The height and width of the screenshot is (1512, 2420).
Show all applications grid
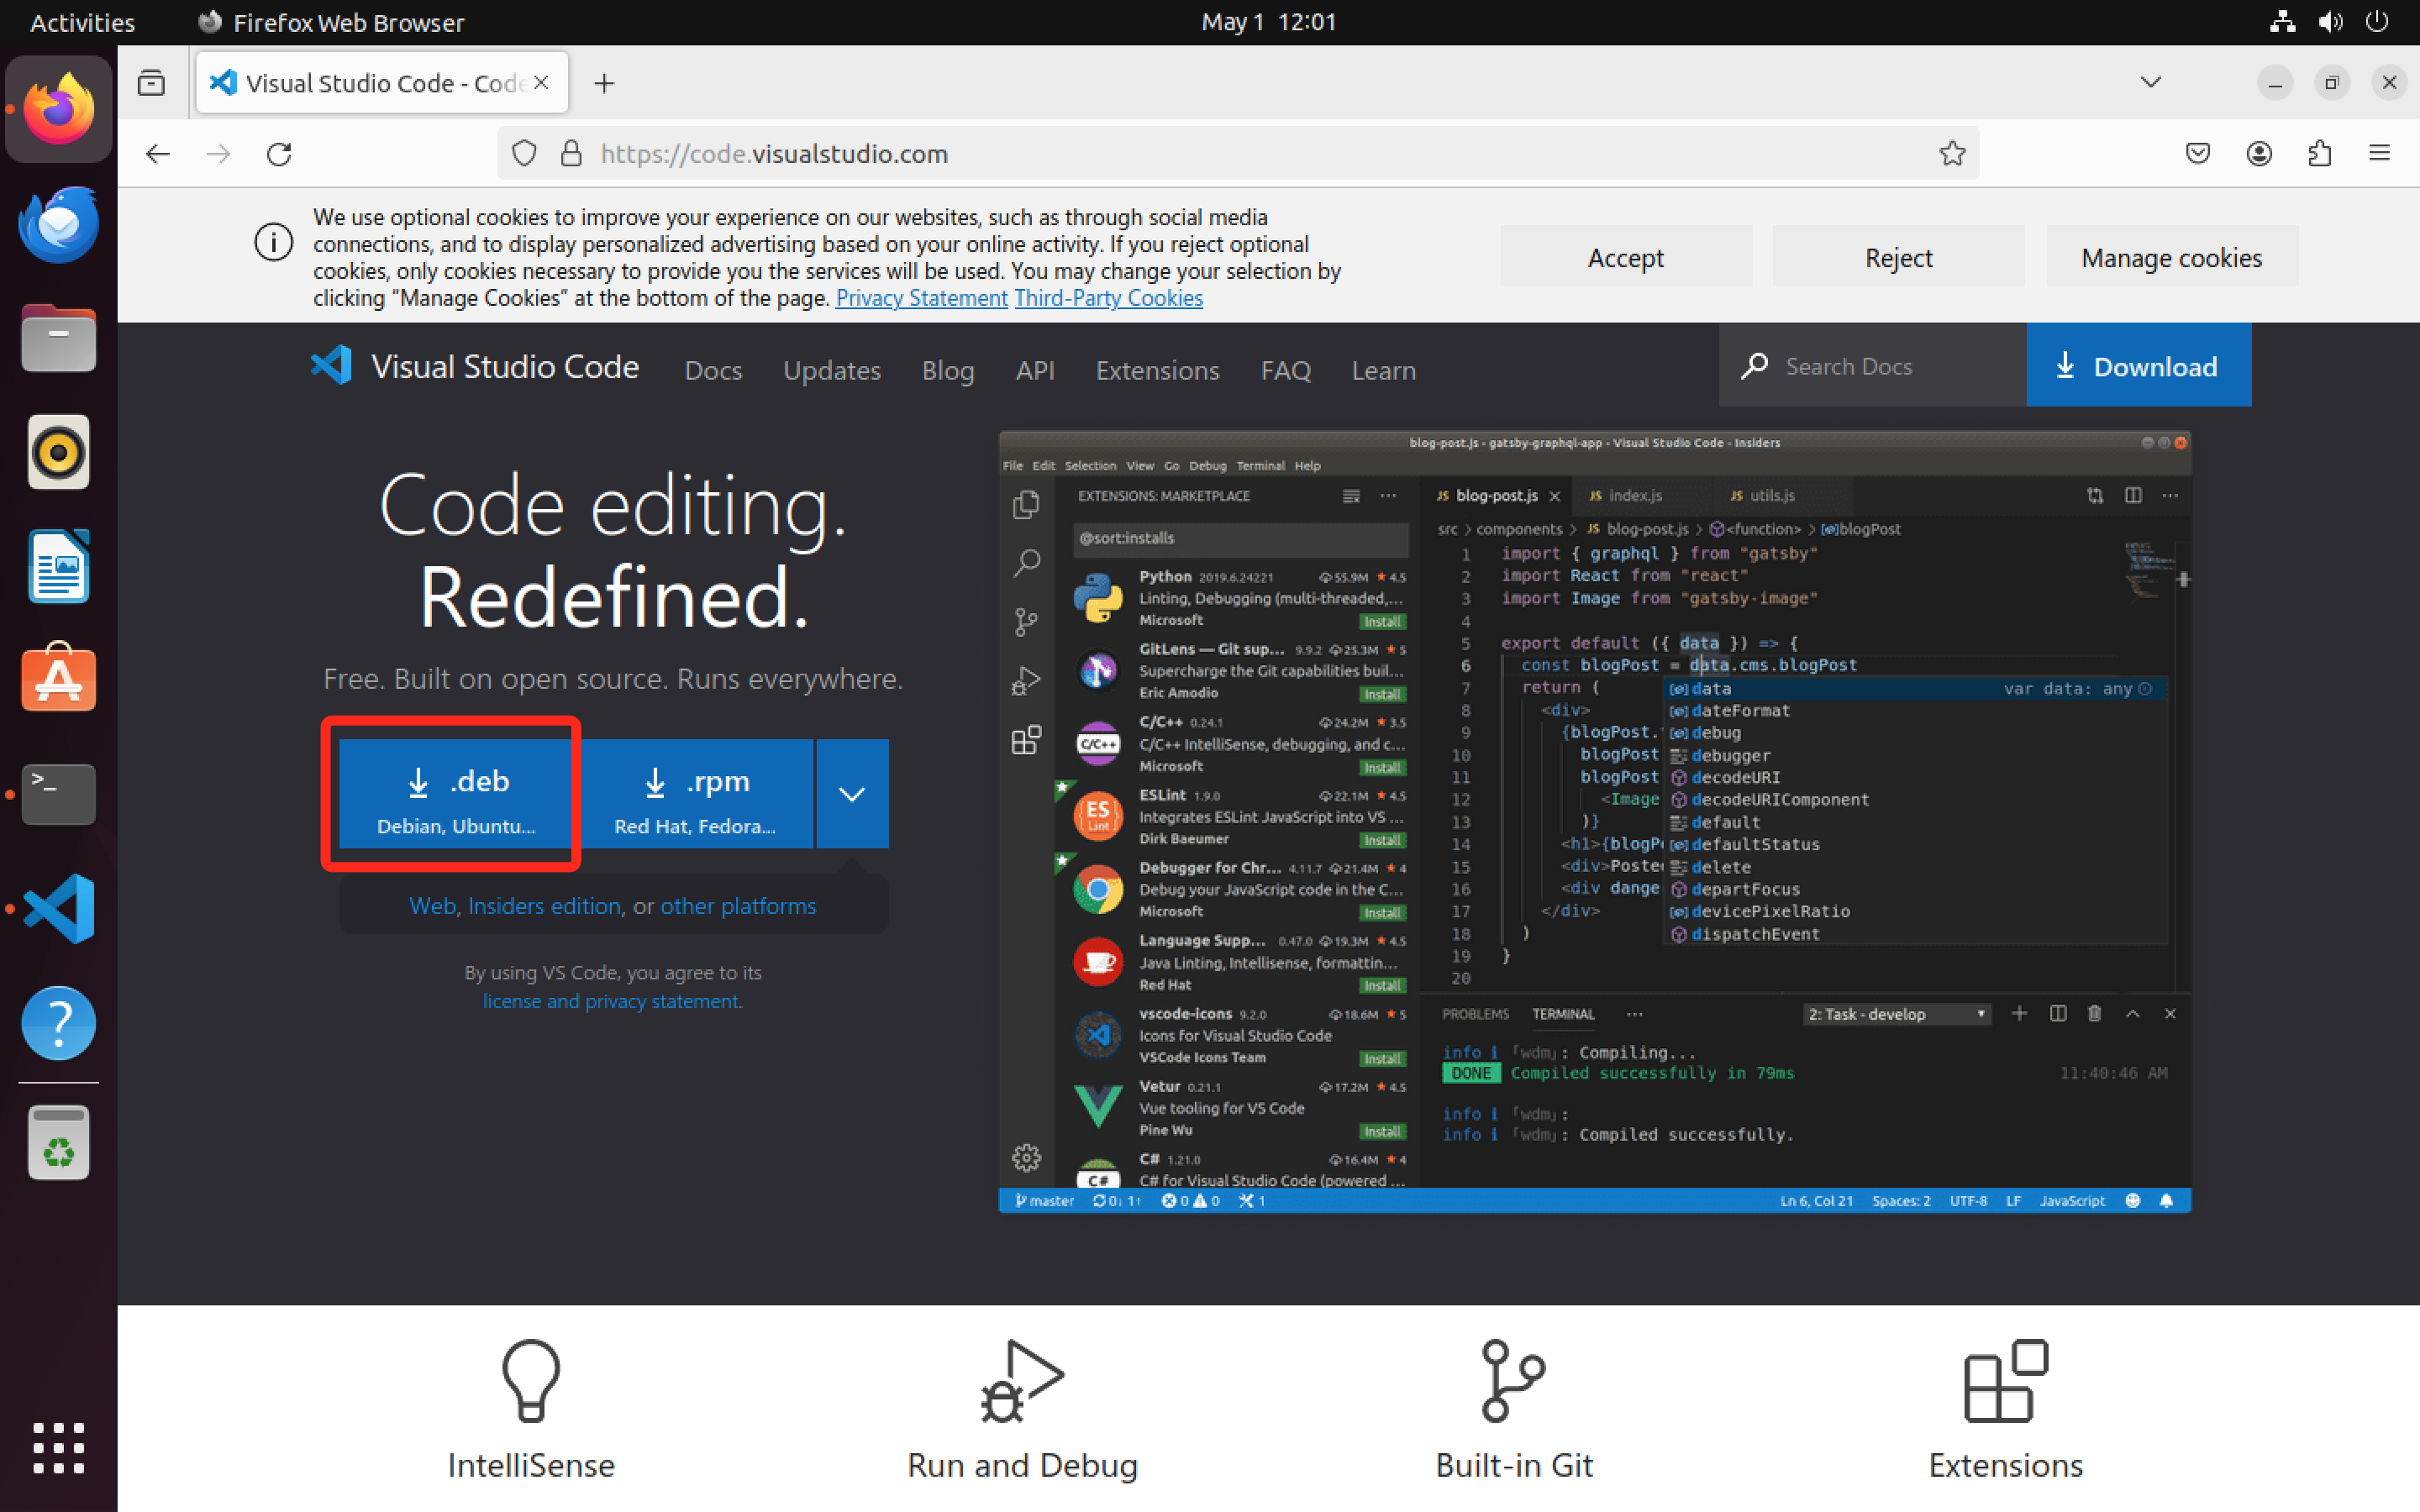[x=58, y=1448]
